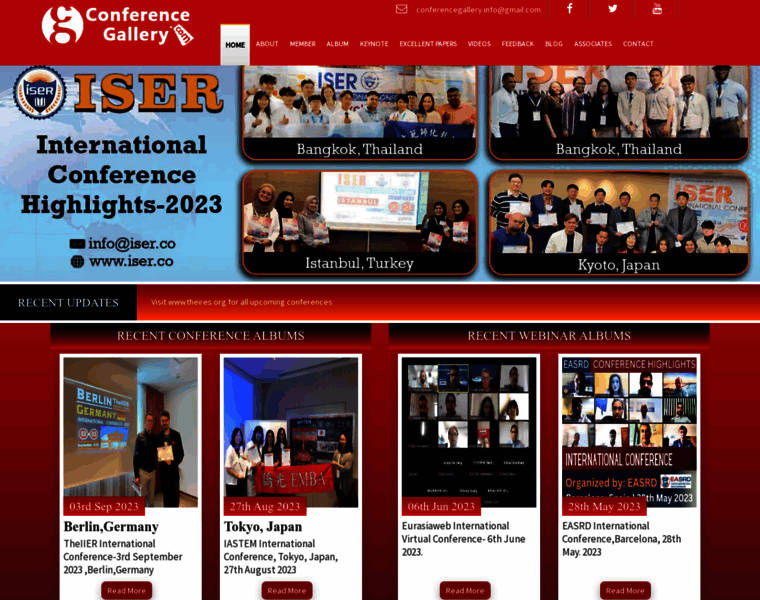The image size is (760, 600).
Task: Open the Berlin, Germany album photo
Action: point(130,432)
